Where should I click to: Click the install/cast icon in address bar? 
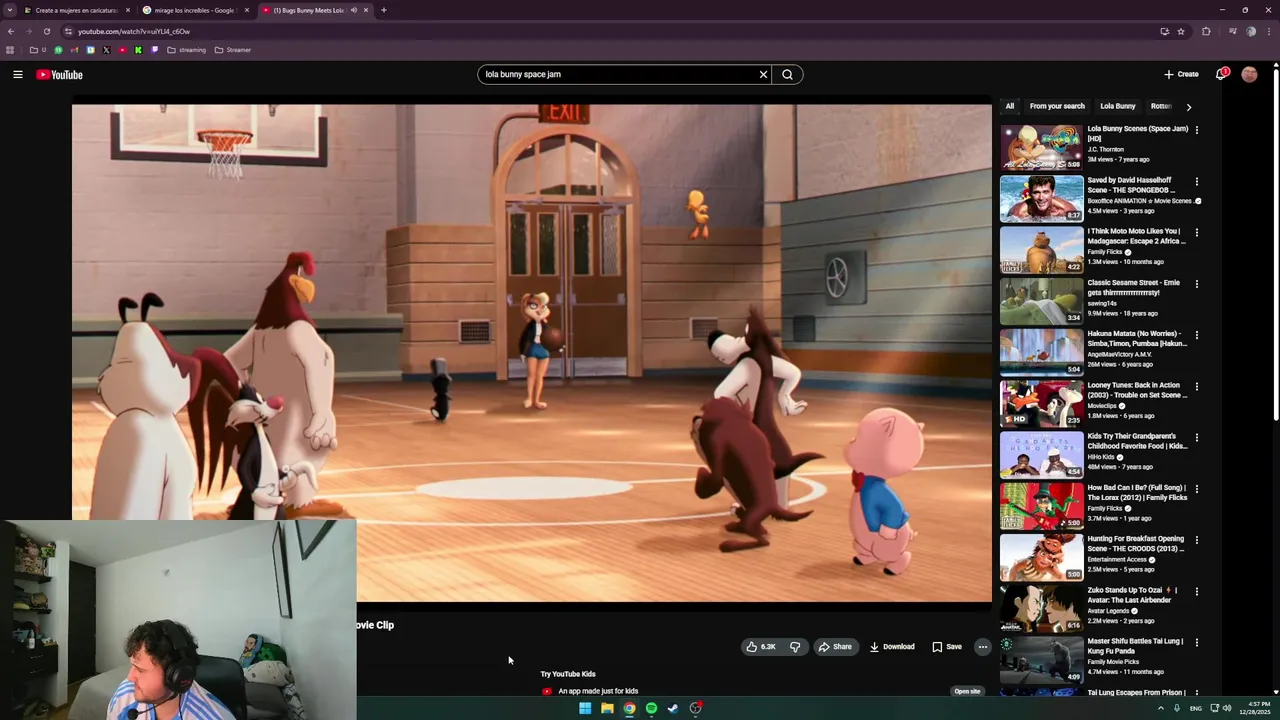click(x=1164, y=31)
